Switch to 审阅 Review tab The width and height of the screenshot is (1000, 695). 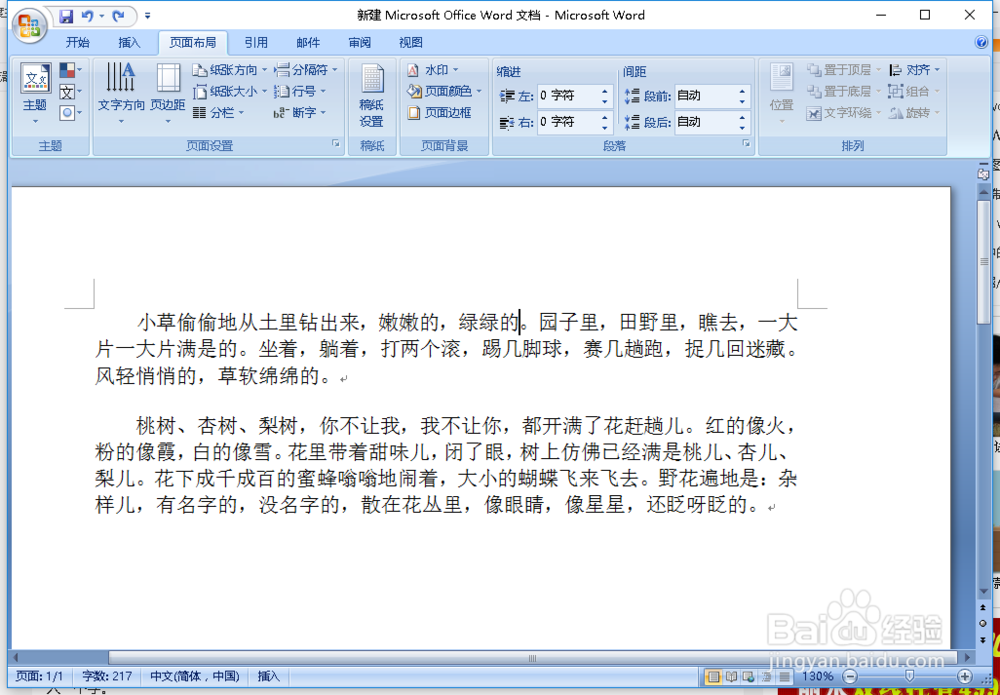click(x=360, y=43)
